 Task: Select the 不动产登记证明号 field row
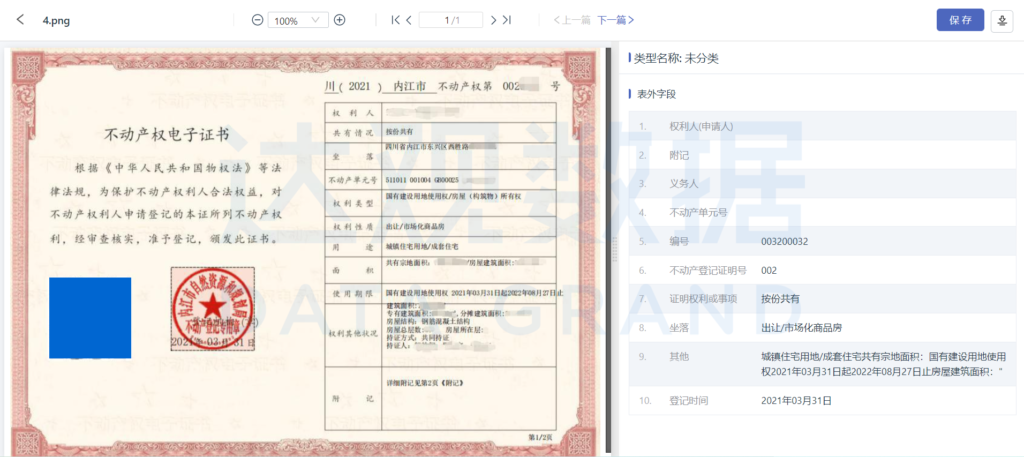coord(822,270)
